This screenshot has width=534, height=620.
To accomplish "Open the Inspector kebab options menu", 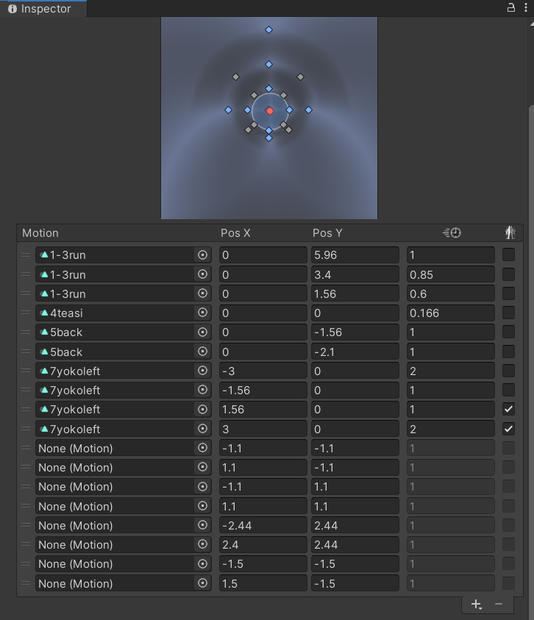I will point(526,8).
